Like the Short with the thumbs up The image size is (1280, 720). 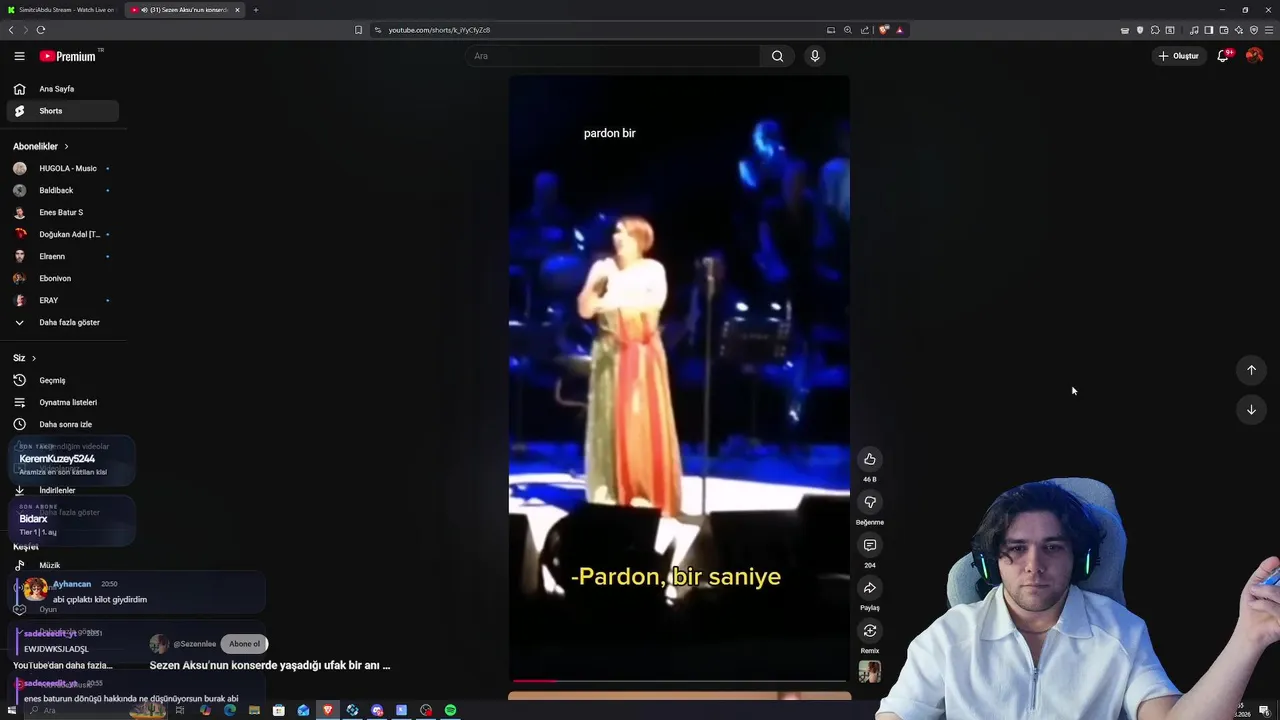pos(870,459)
